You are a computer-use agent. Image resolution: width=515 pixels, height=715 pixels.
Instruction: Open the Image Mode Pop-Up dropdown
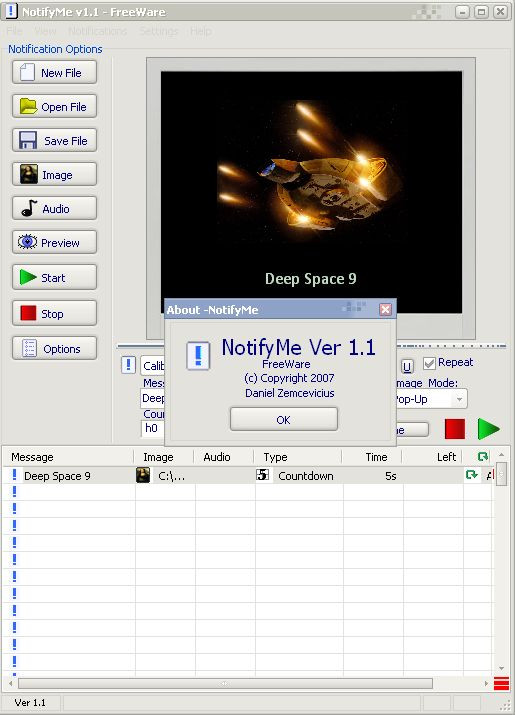click(459, 399)
